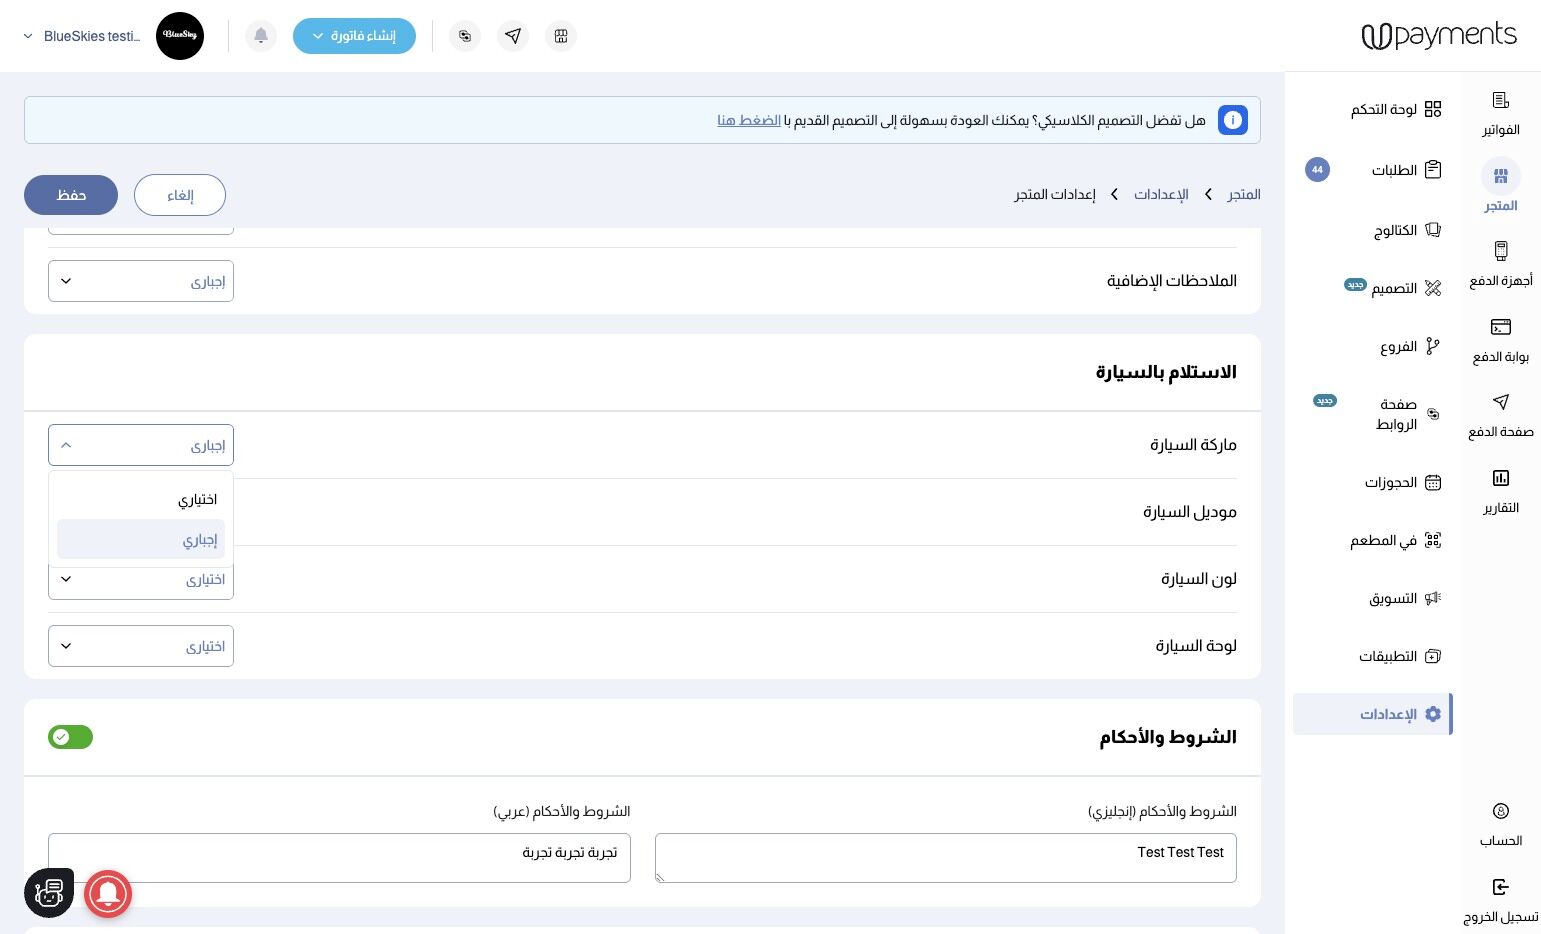The height and width of the screenshot is (934, 1541).
Task: Click the English terms text field
Action: pyautogui.click(x=946, y=858)
